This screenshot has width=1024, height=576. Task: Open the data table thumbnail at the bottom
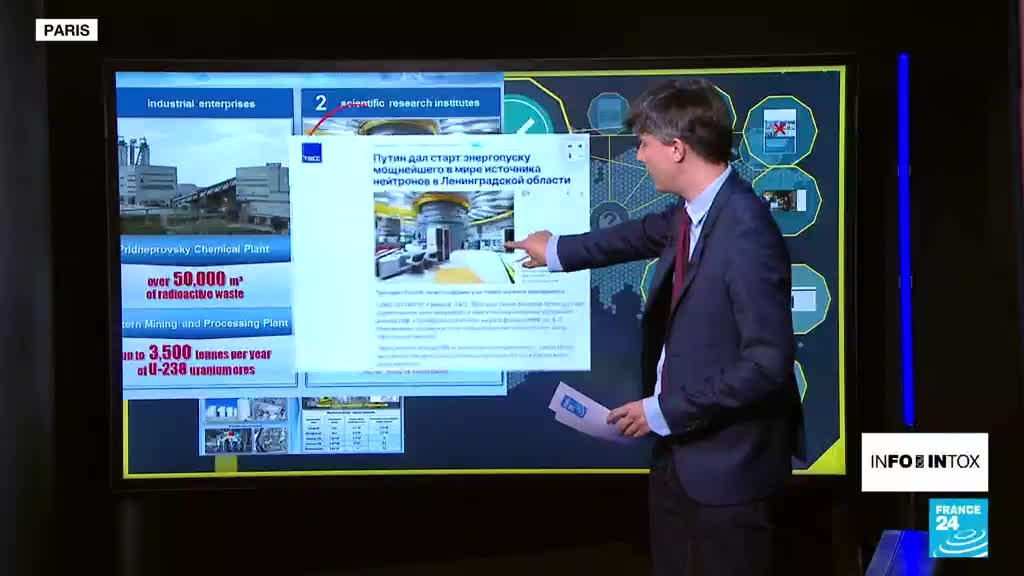tap(351, 424)
